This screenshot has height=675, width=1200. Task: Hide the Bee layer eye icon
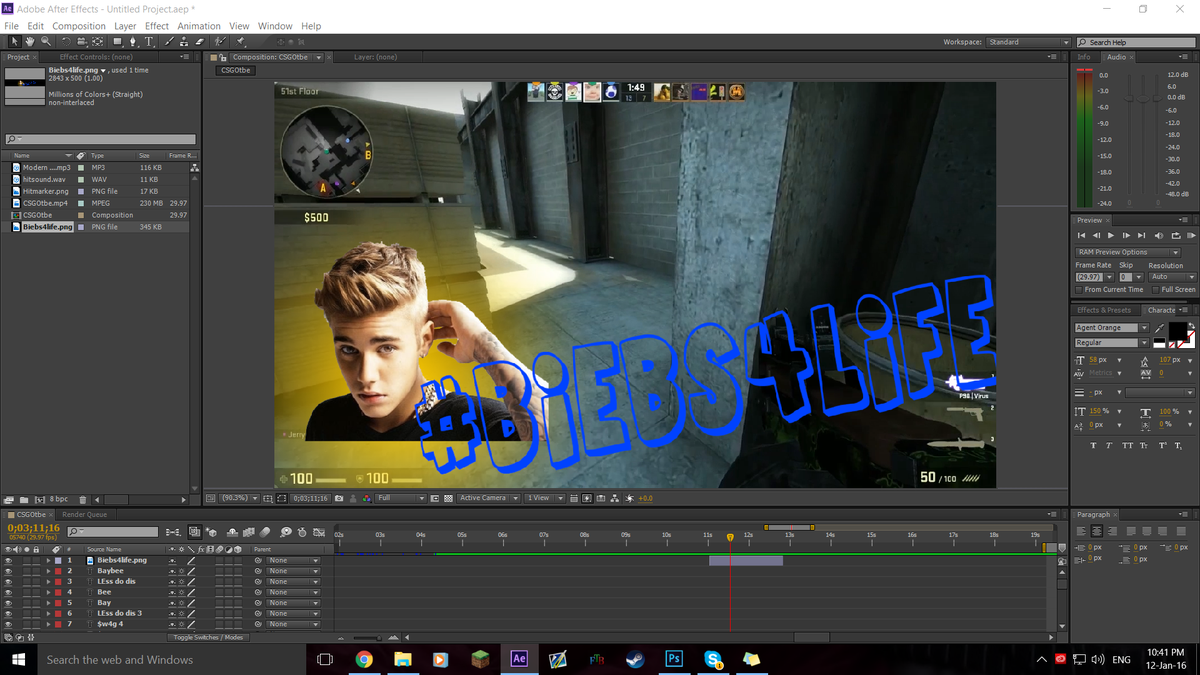click(x=8, y=592)
